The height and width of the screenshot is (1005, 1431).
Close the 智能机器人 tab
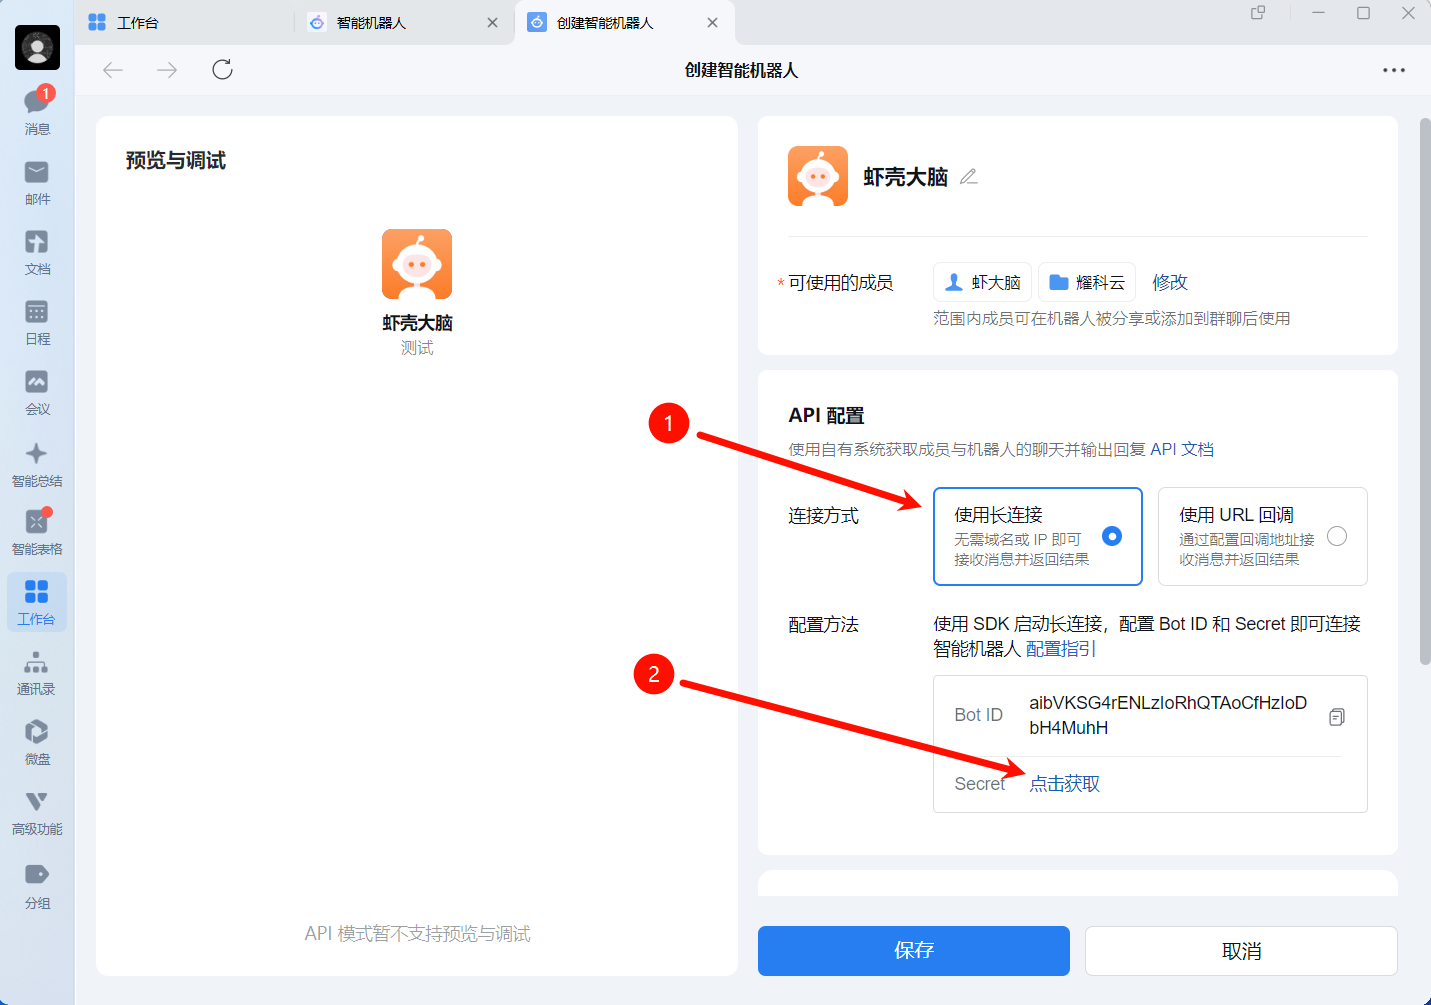tap(492, 22)
